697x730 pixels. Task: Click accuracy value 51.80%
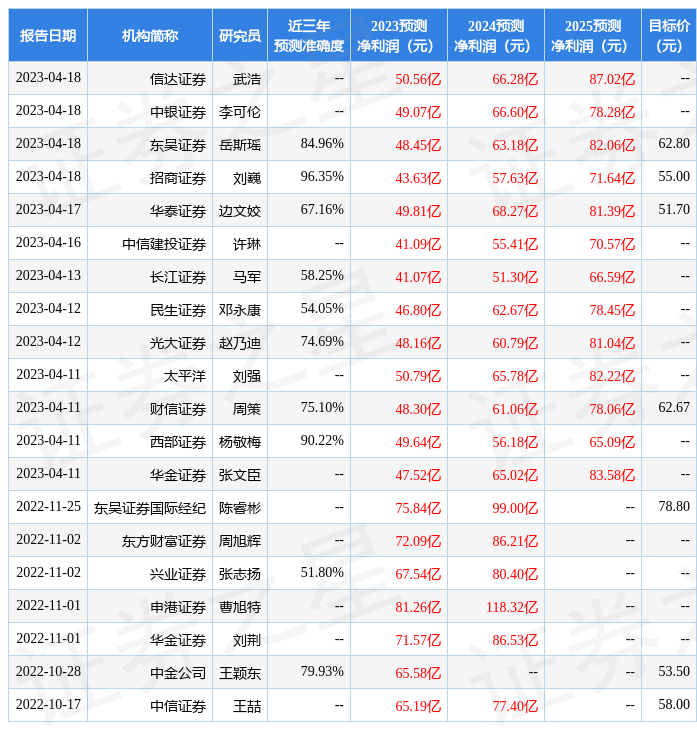tap(322, 573)
